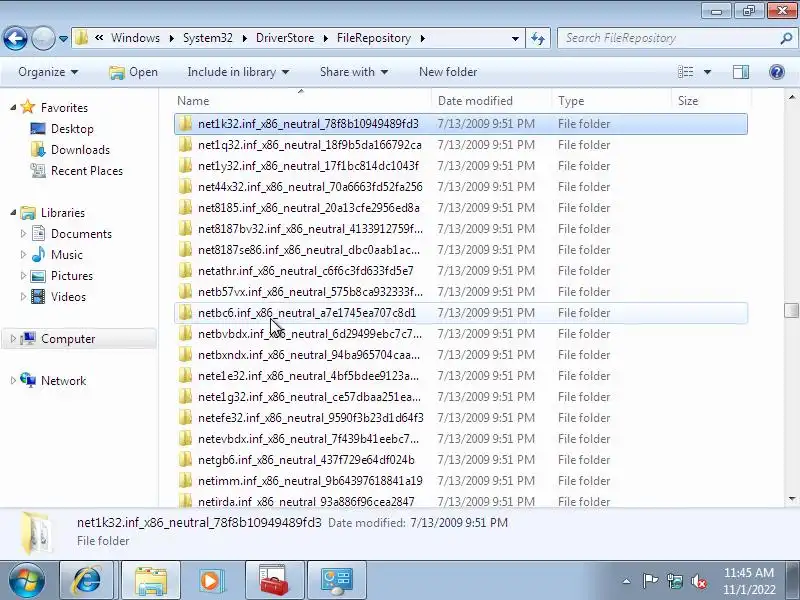Image resolution: width=800 pixels, height=600 pixels.
Task: Click folder icon of netefe32.inf row
Action: click(186, 417)
